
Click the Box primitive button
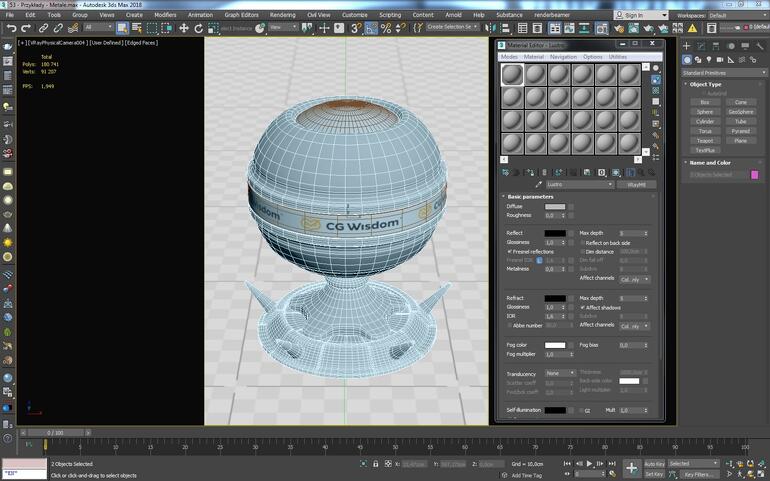click(705, 102)
